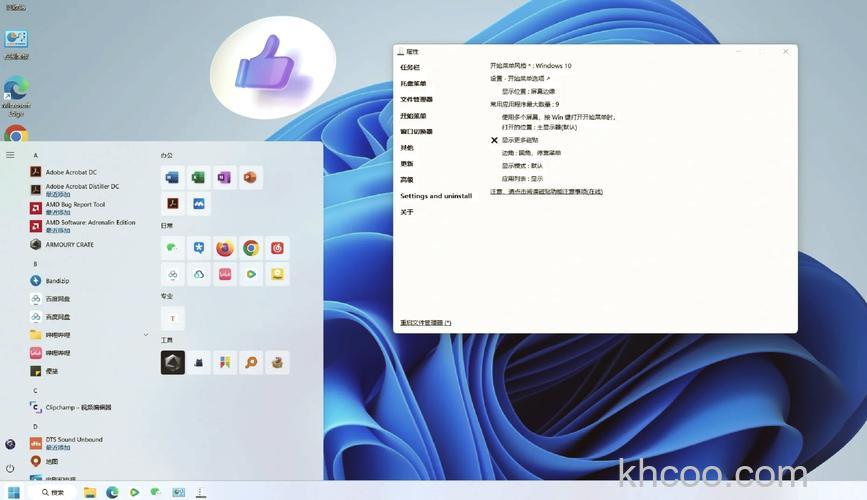867x500 pixels.
Task: Open the yellow tile in the daily group
Action: [277, 274]
